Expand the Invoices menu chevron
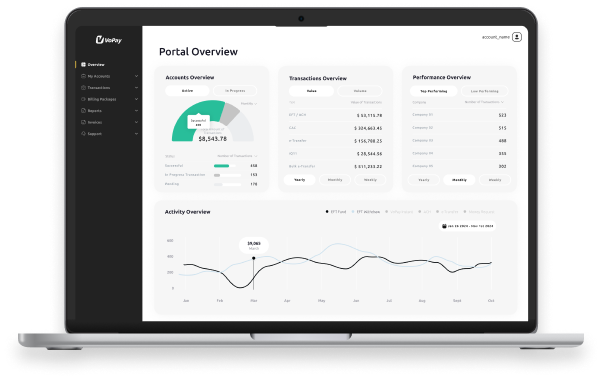The image size is (602, 379). click(136, 122)
